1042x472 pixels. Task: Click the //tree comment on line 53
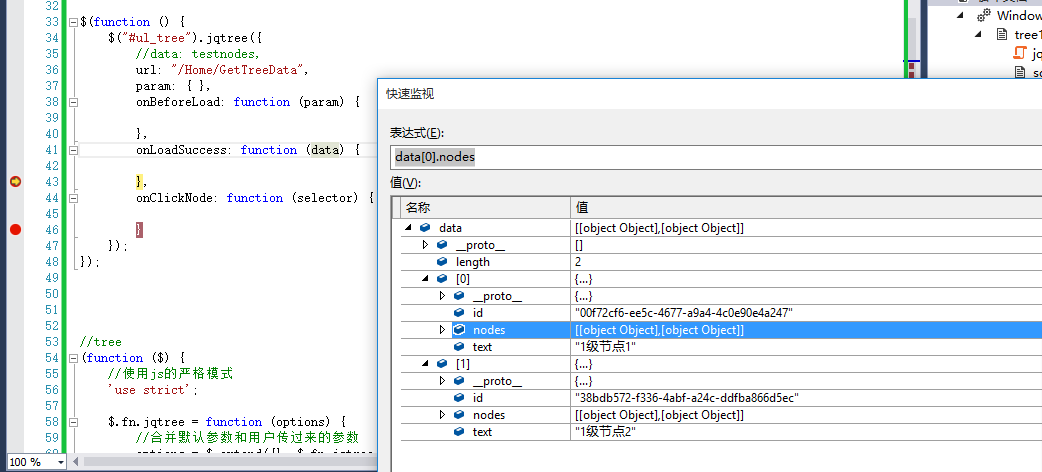(x=100, y=342)
